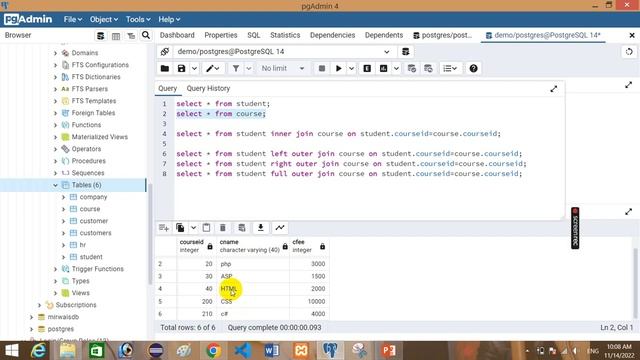The width and height of the screenshot is (640, 360).
Task: Select the customers table in tree
Action: coord(95,233)
